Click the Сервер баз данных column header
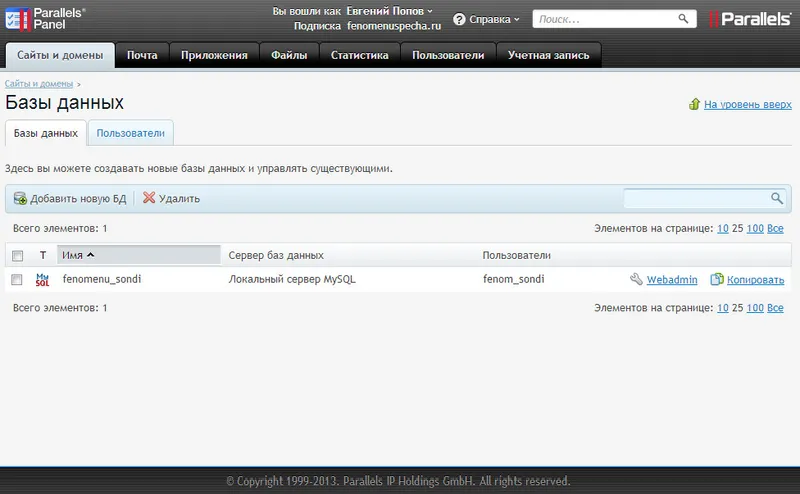The image size is (800, 494). coord(276,255)
